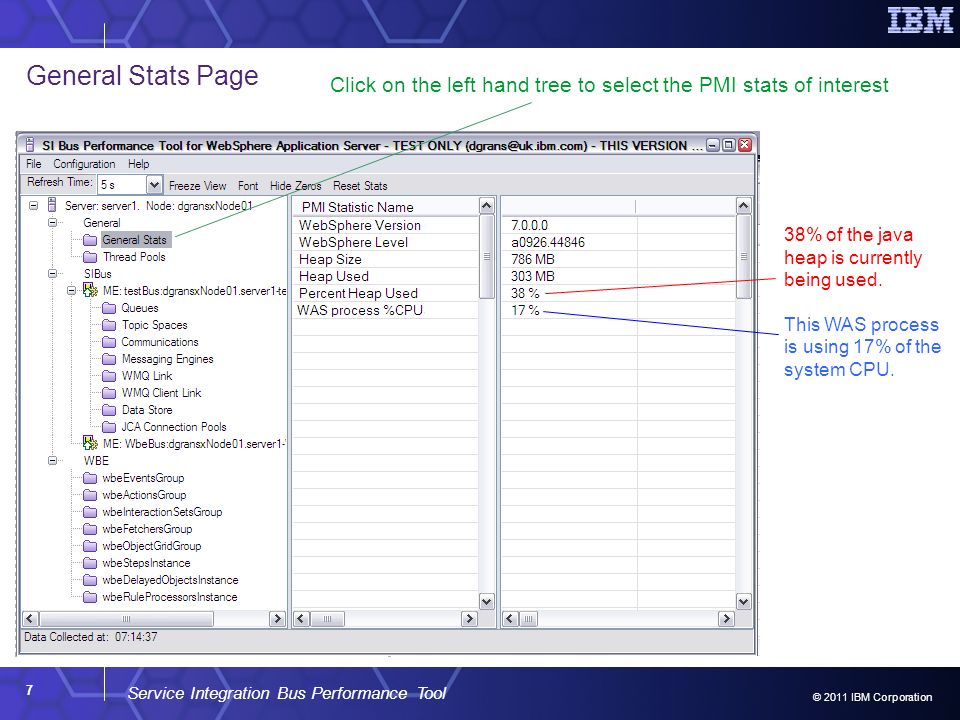Click scroll up arrow in statistic name pane

(x=487, y=206)
